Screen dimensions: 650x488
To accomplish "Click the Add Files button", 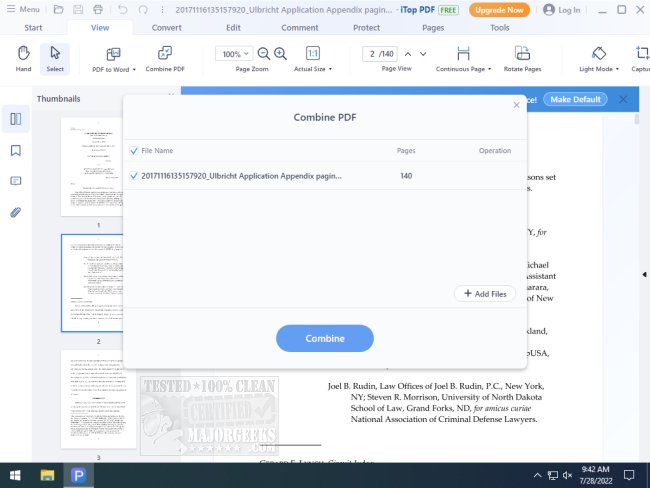I will coord(485,294).
